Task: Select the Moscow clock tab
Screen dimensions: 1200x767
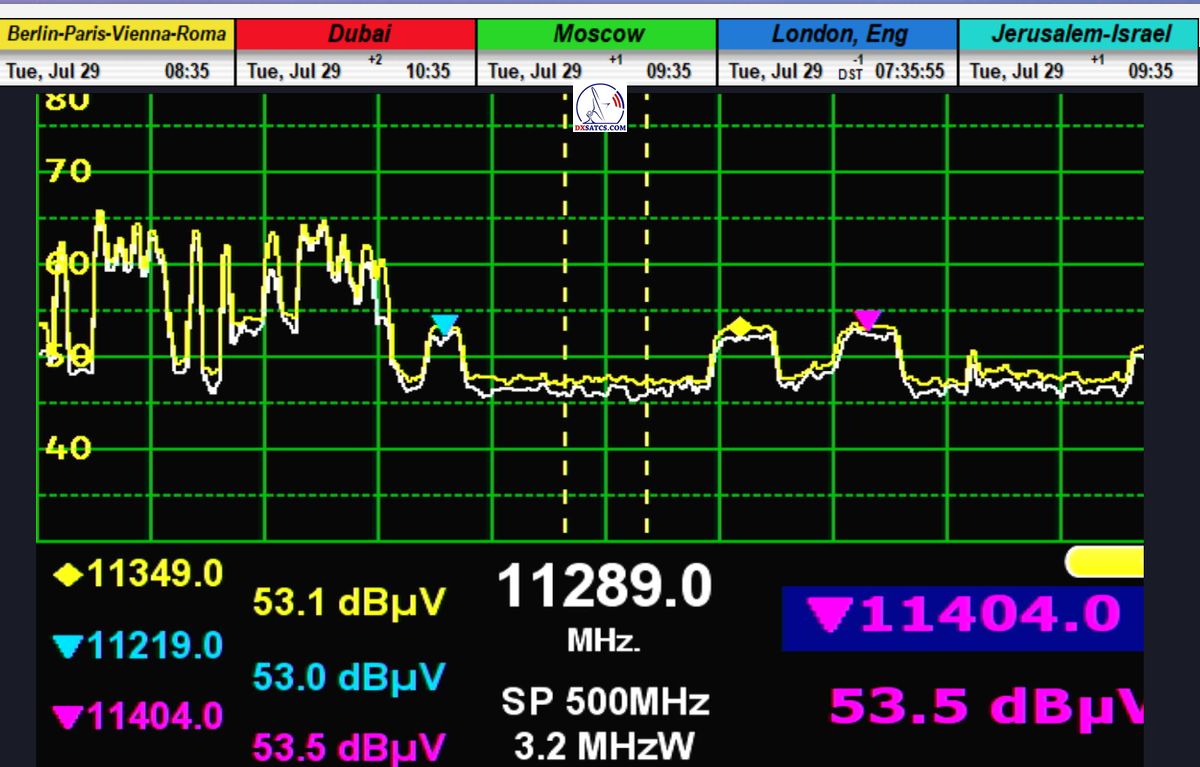Action: [x=597, y=35]
